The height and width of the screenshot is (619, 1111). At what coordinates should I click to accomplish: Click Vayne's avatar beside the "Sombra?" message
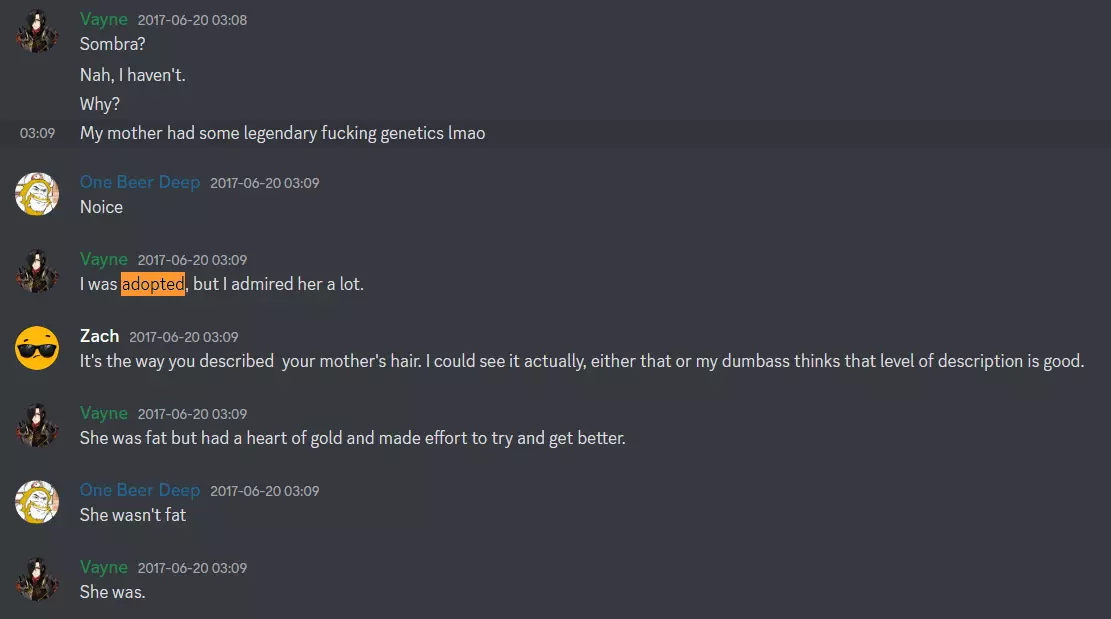[37, 31]
